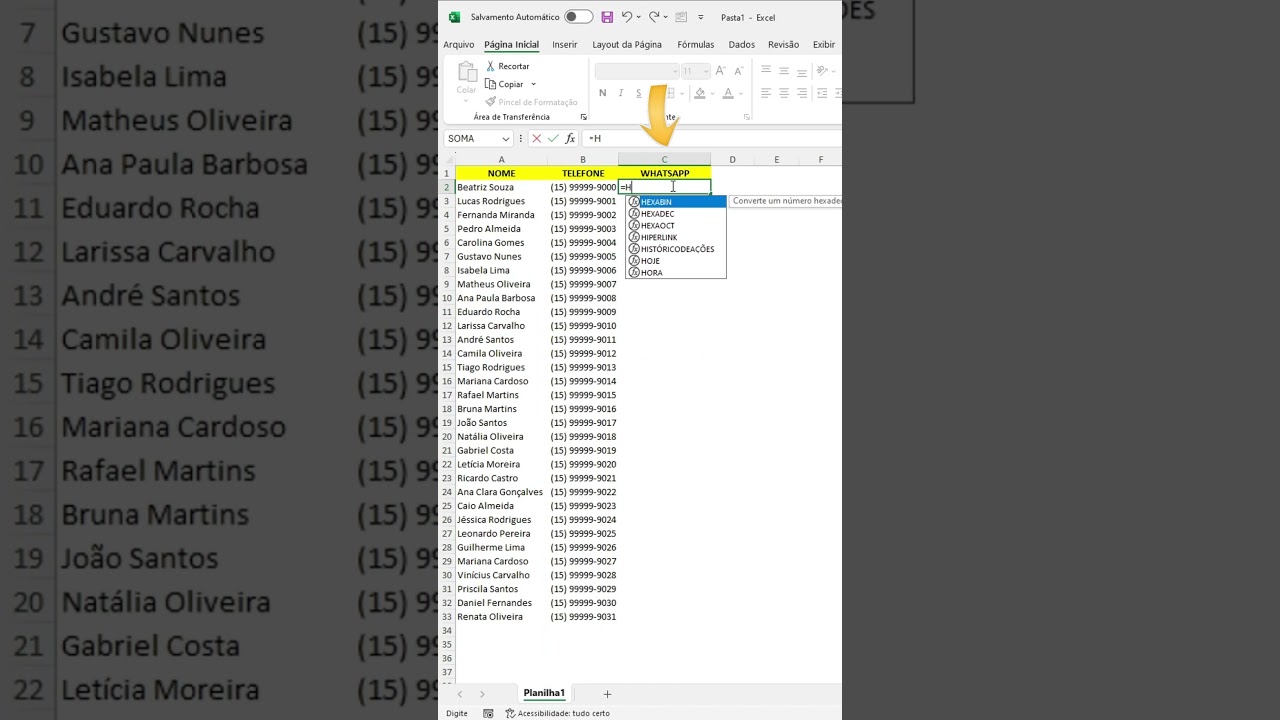
Task: Click into the formula bar showing =H
Action: [712, 139]
